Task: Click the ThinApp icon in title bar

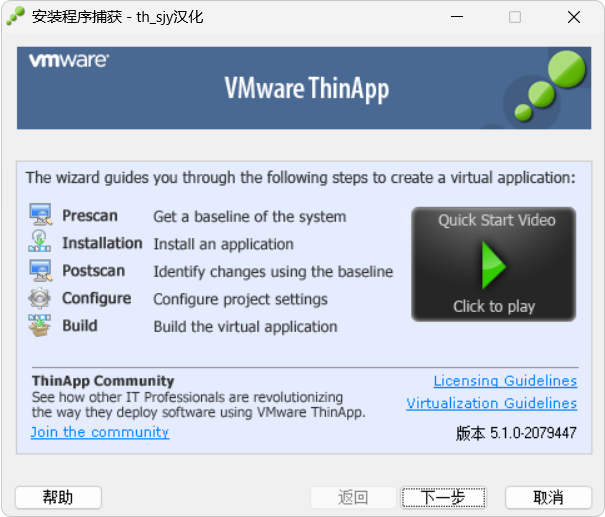Action: click(x=15, y=17)
